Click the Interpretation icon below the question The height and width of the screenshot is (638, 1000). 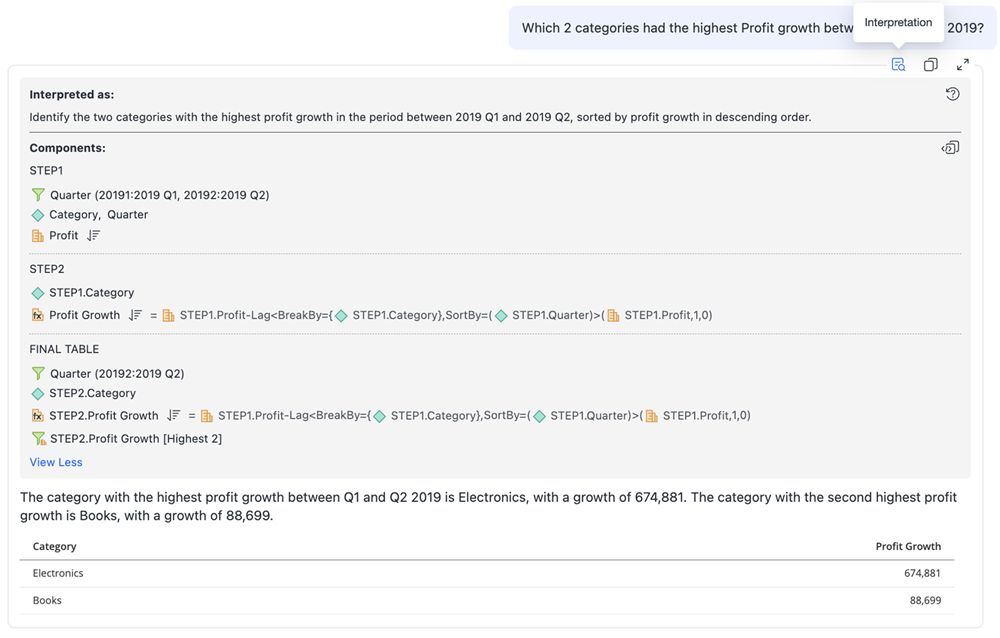tap(898, 65)
